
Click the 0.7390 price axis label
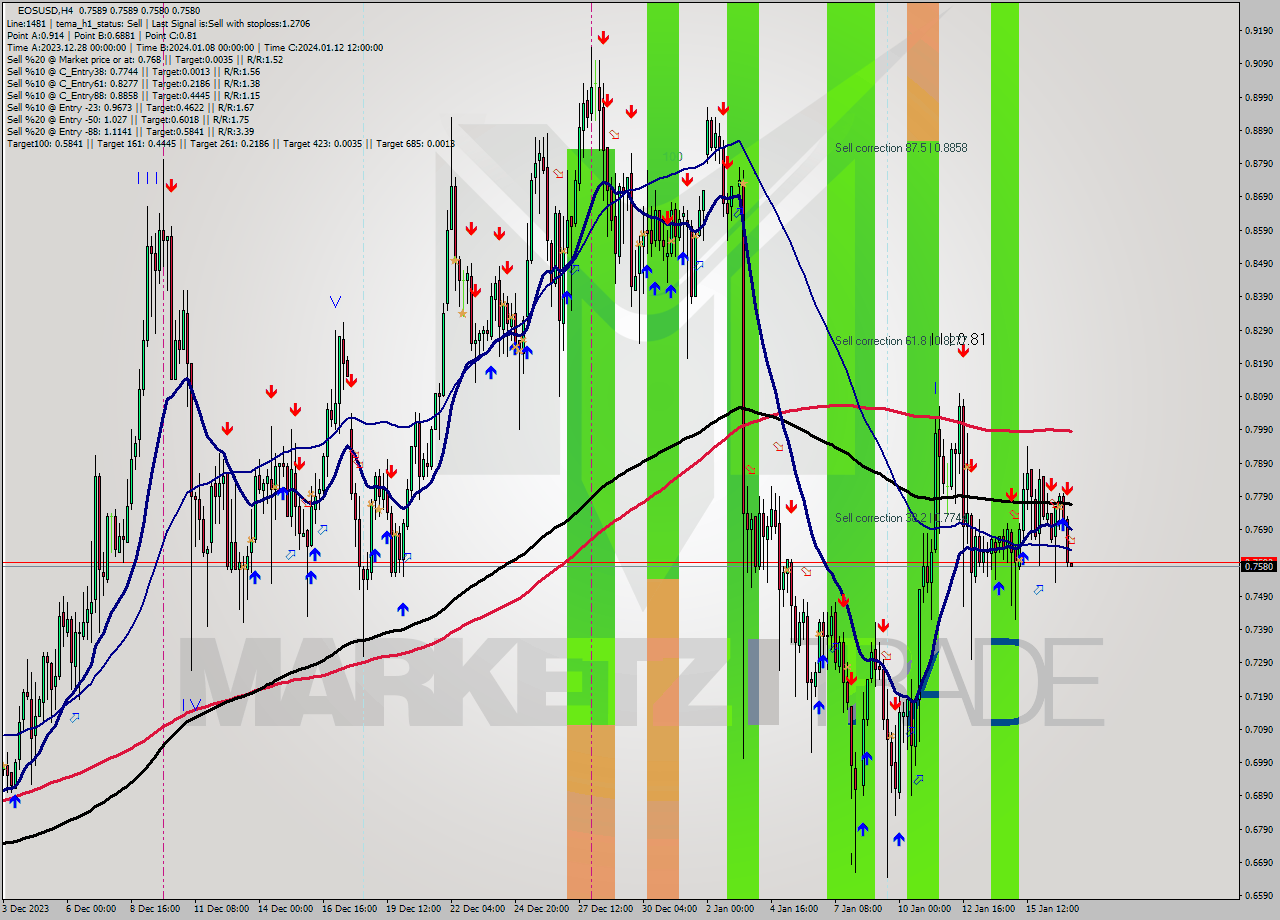(1258, 630)
